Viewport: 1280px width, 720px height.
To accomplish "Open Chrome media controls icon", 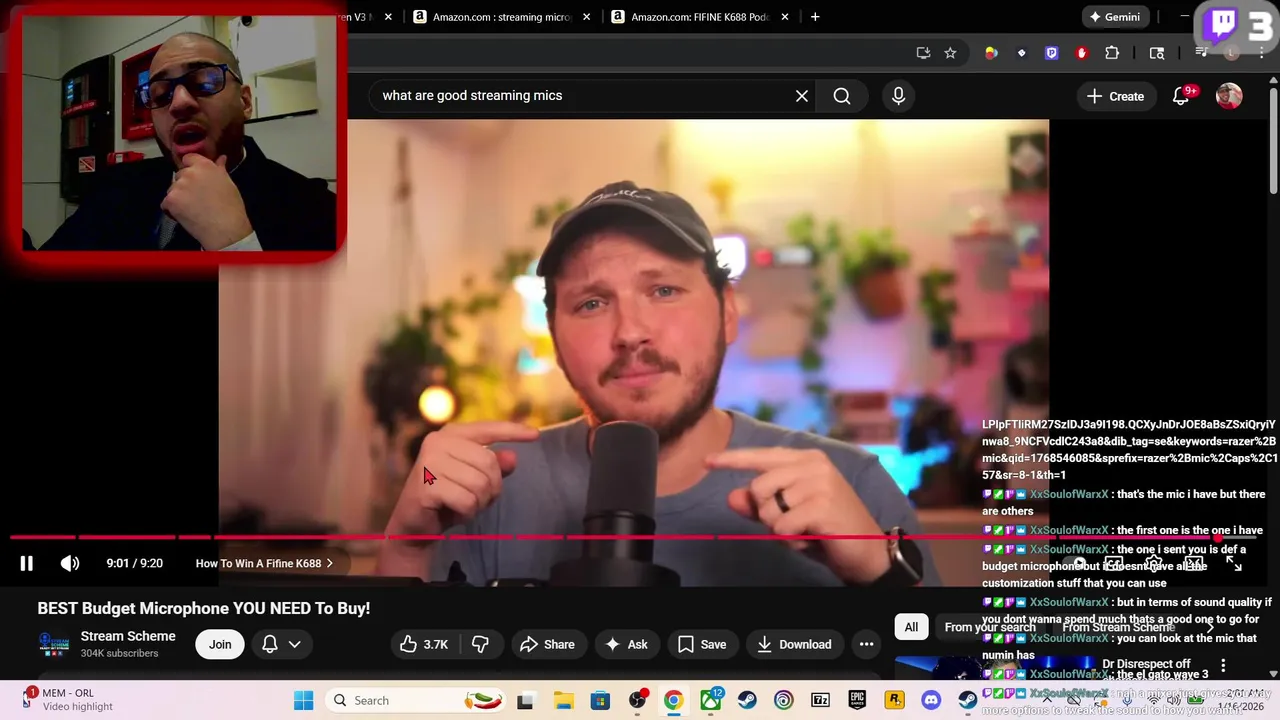I will [x=1202, y=53].
